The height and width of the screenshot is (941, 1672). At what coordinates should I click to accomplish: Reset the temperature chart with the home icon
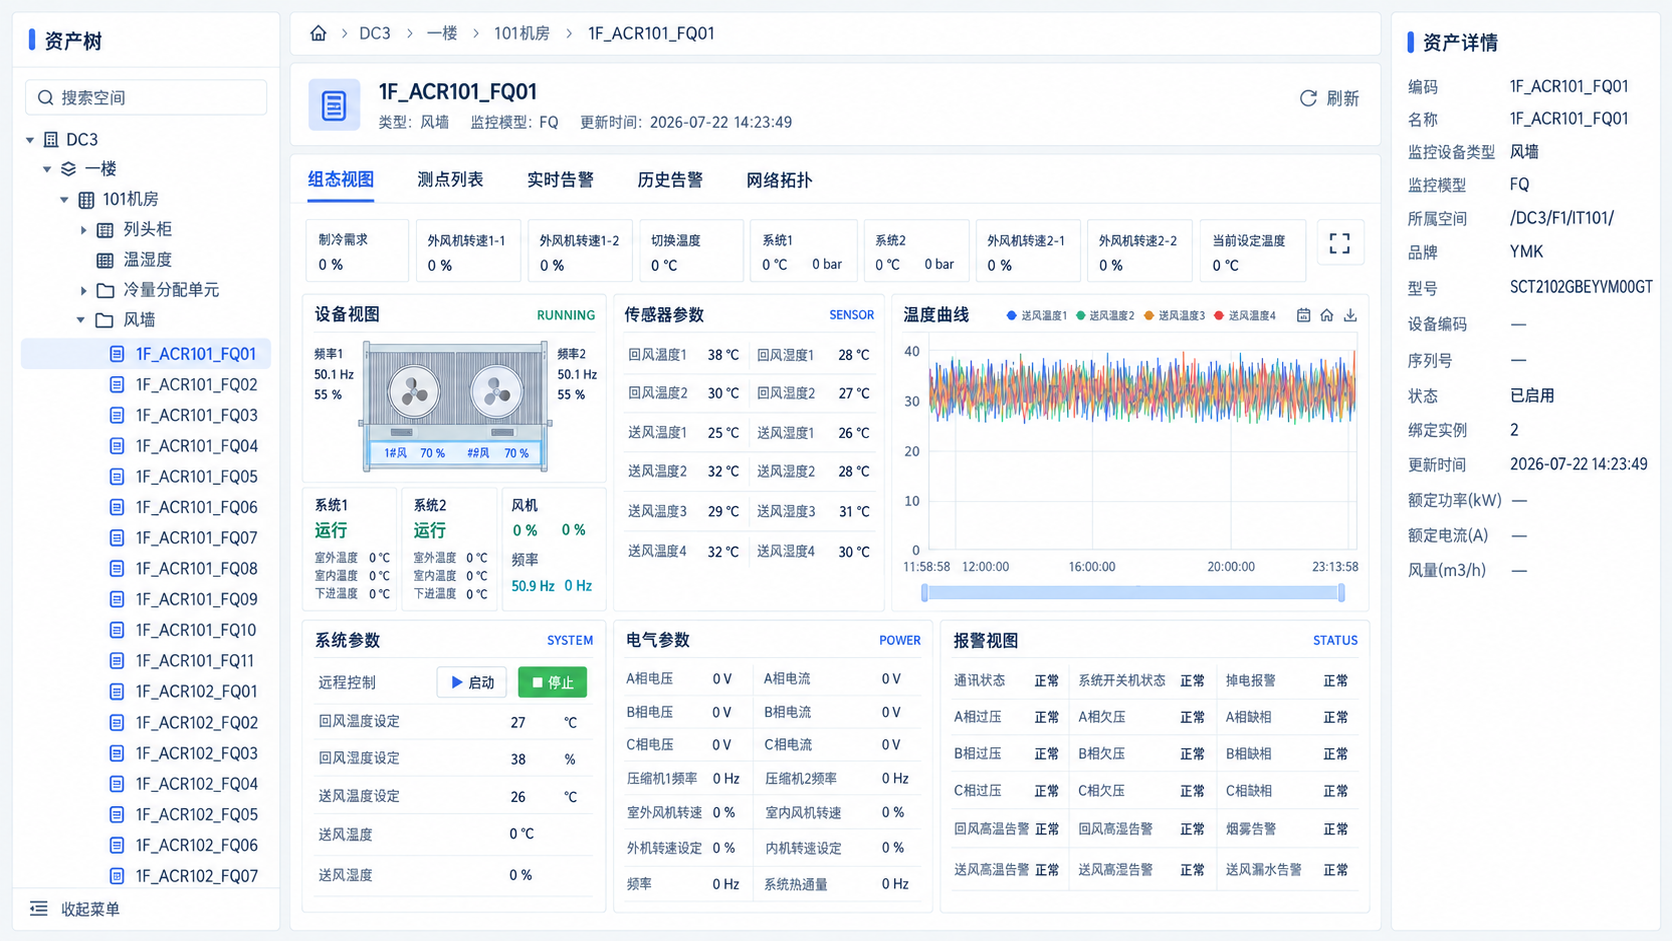(1327, 315)
